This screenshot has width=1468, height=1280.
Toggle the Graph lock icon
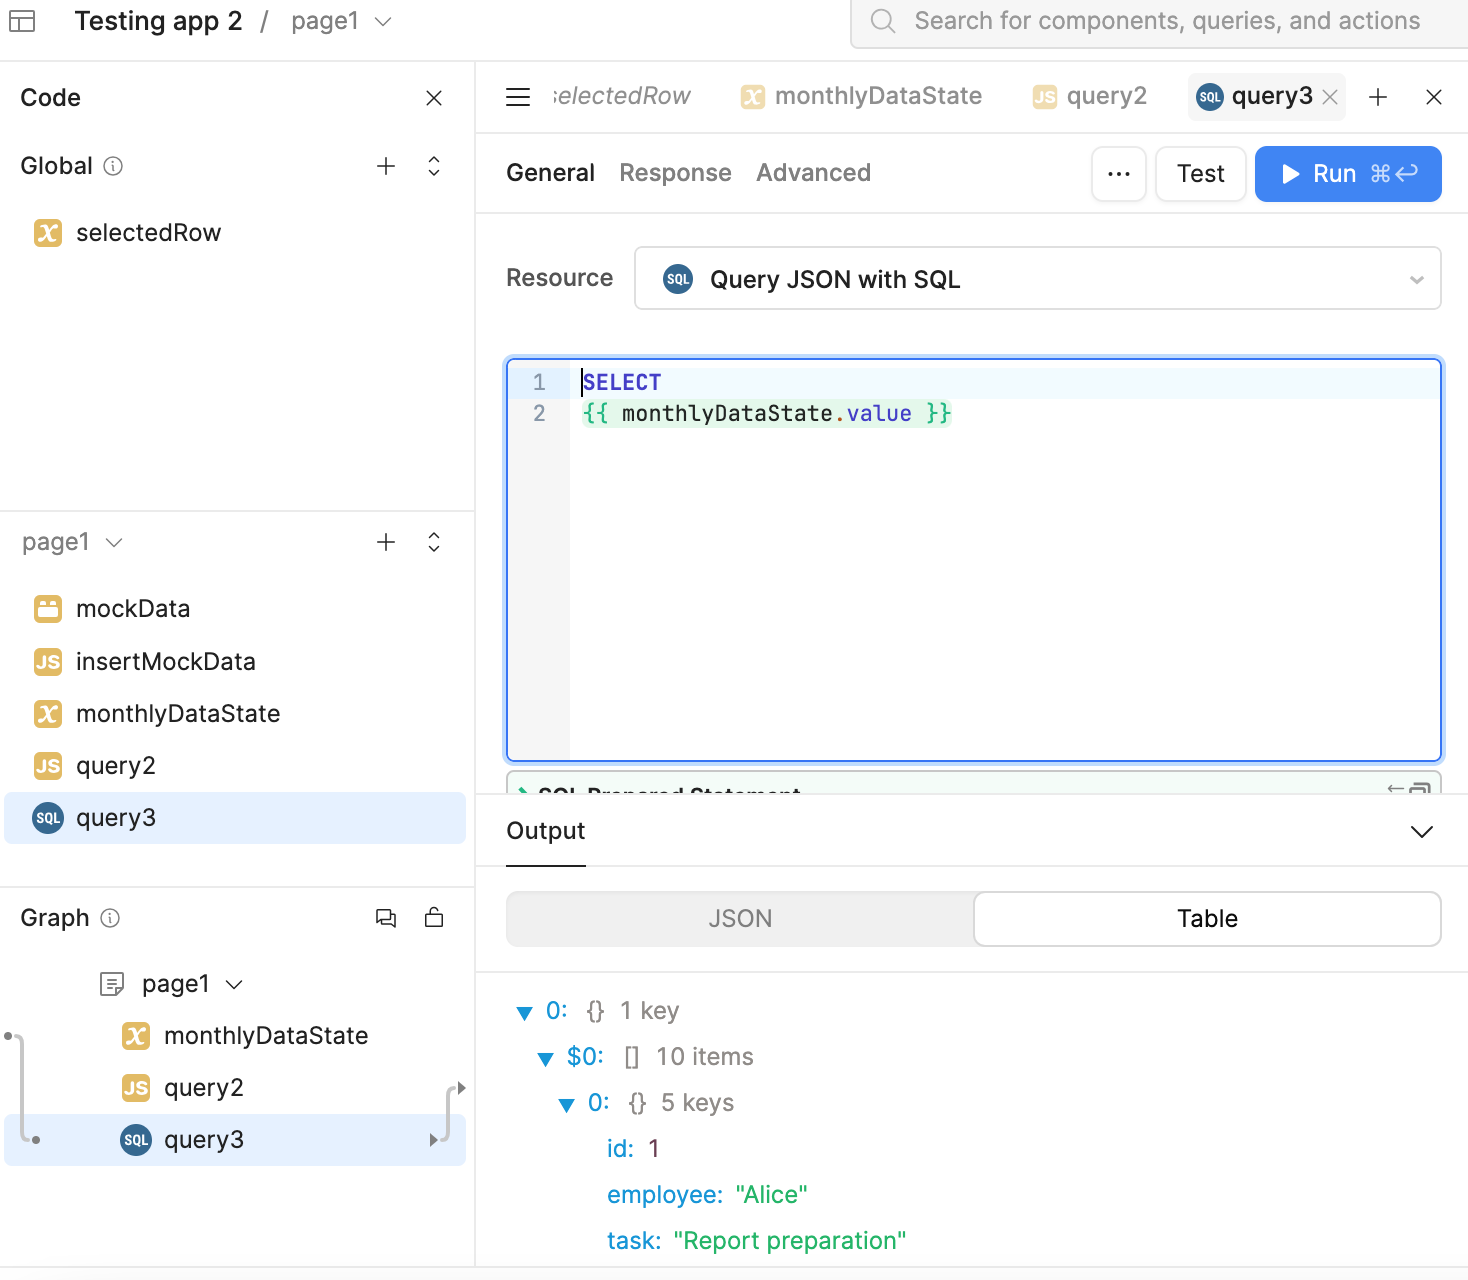click(434, 918)
